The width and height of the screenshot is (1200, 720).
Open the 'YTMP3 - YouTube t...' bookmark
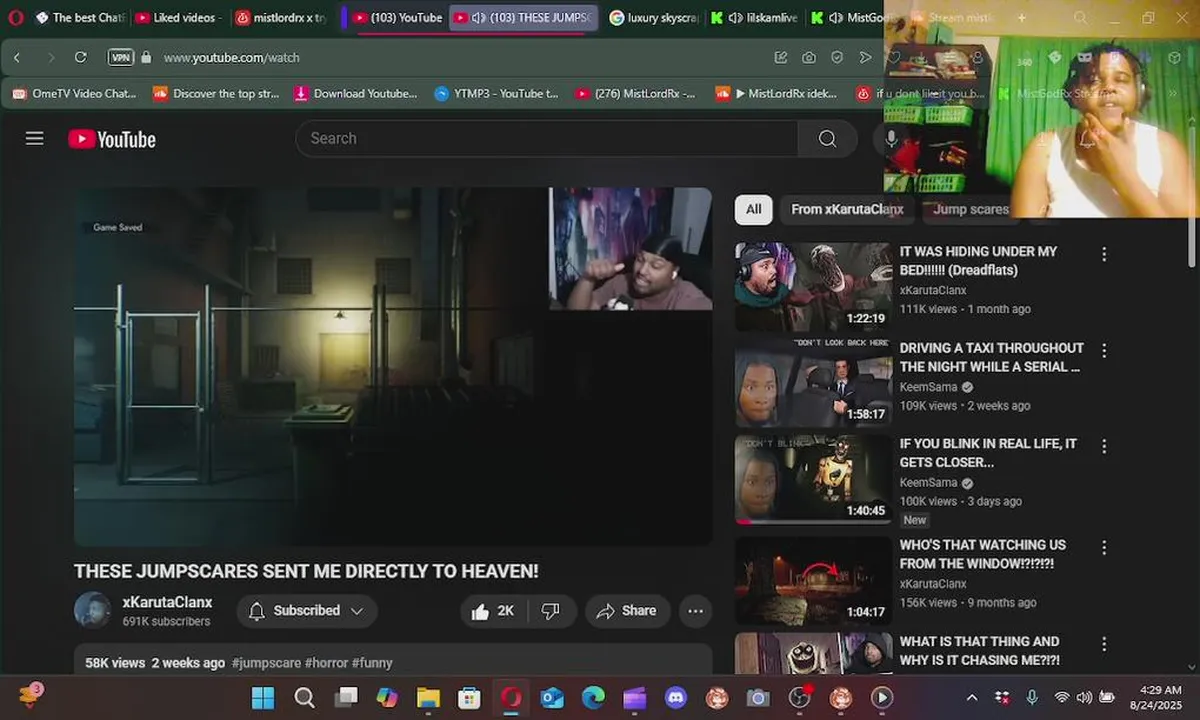(x=496, y=93)
